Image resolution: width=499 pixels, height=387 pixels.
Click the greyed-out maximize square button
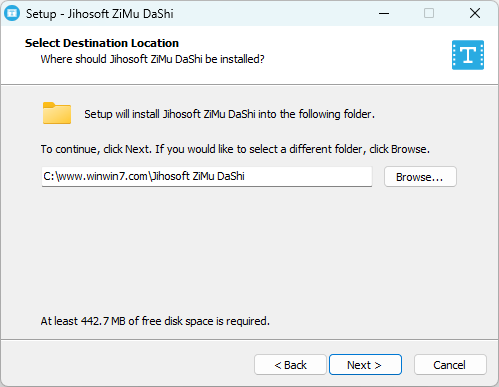point(429,13)
